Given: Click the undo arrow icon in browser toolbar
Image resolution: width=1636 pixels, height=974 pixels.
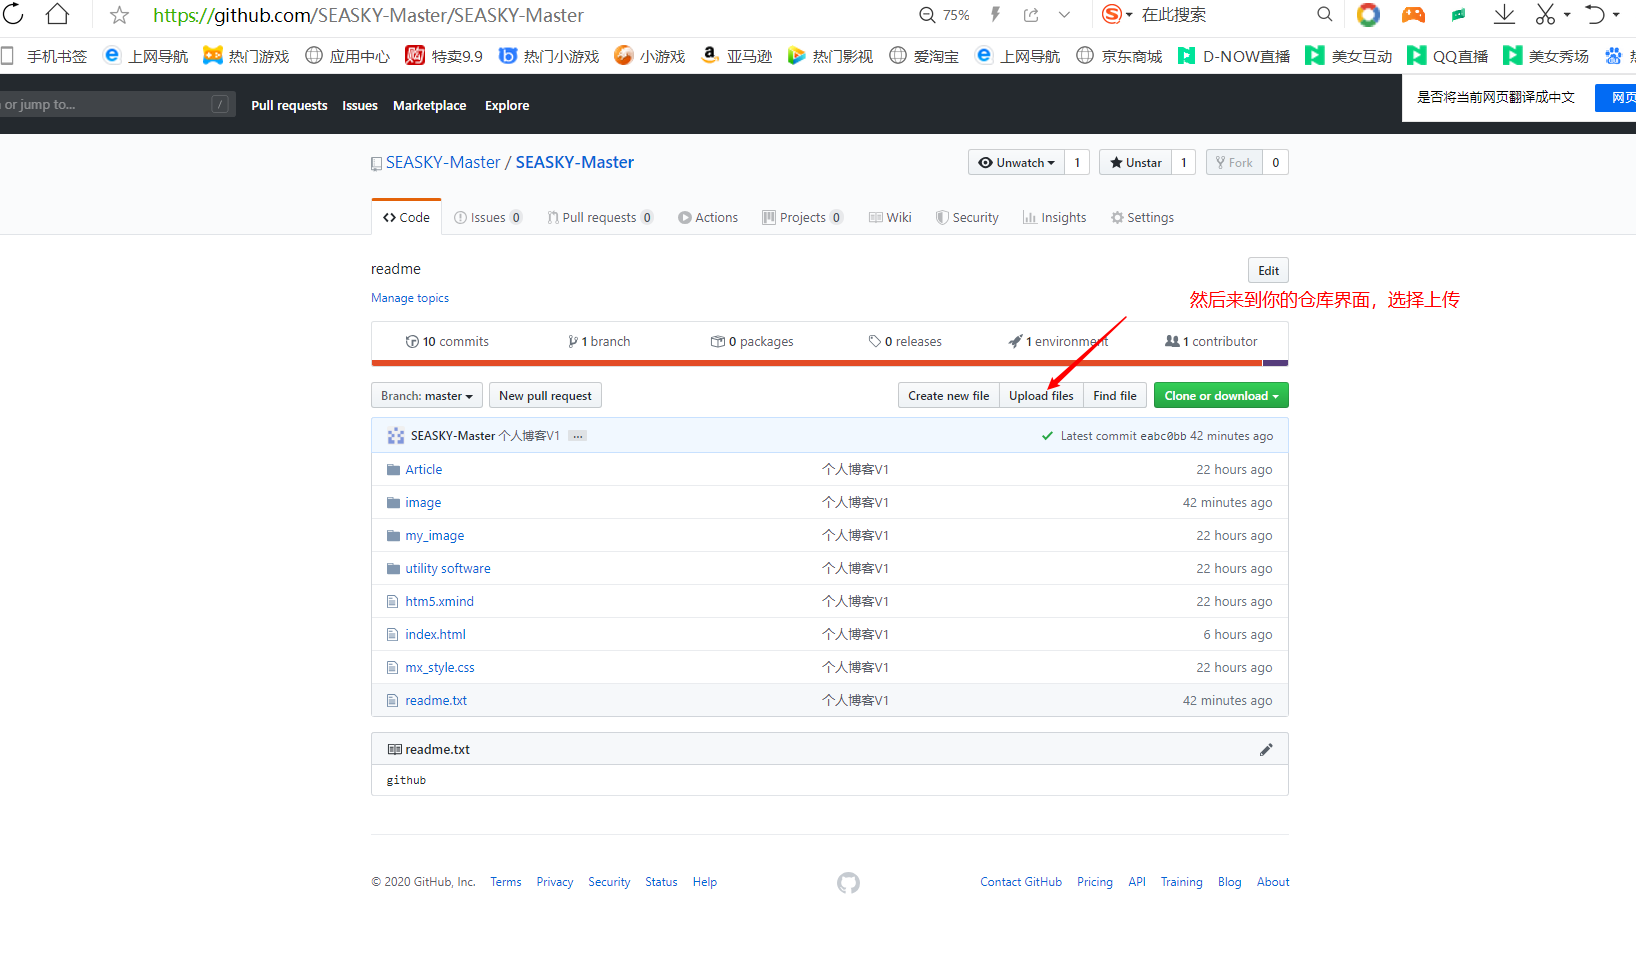Looking at the screenshot, I should click(1595, 14).
